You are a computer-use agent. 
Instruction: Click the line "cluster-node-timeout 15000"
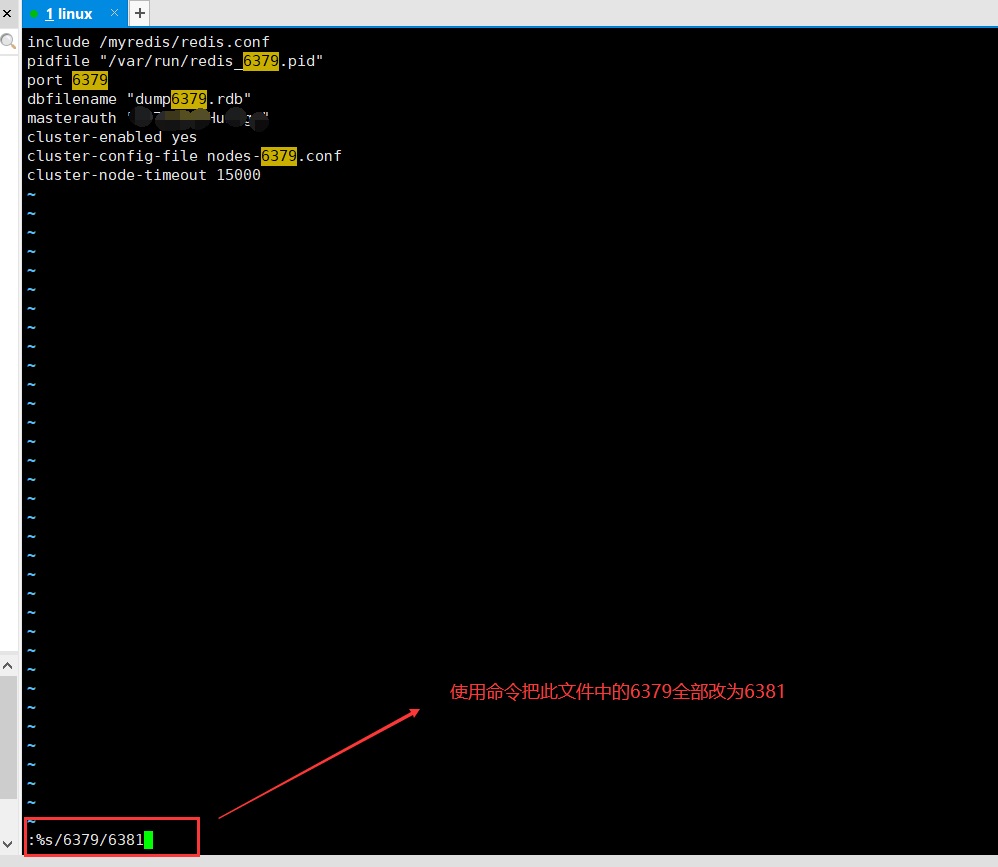(144, 175)
